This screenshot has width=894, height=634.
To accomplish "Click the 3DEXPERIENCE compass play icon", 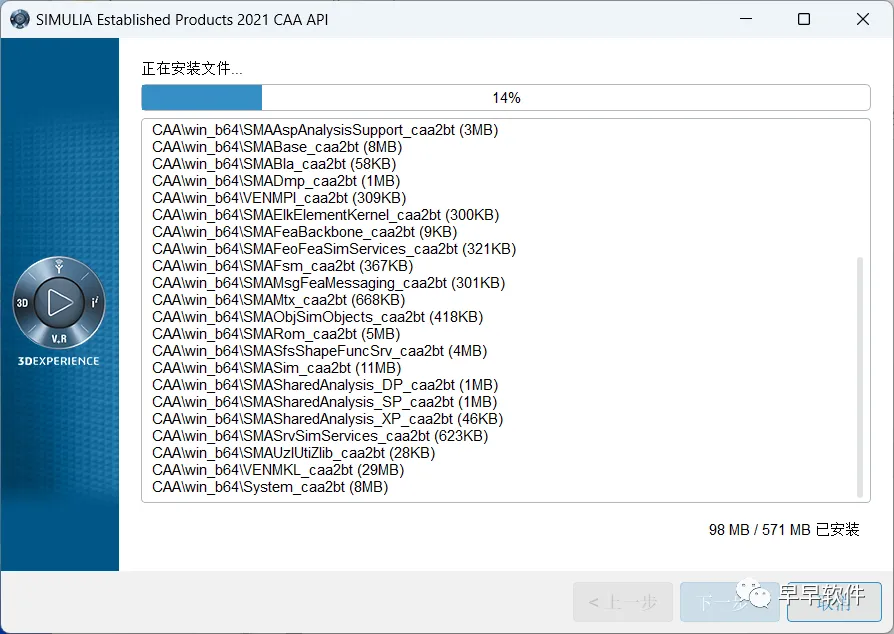I will pos(59,302).
